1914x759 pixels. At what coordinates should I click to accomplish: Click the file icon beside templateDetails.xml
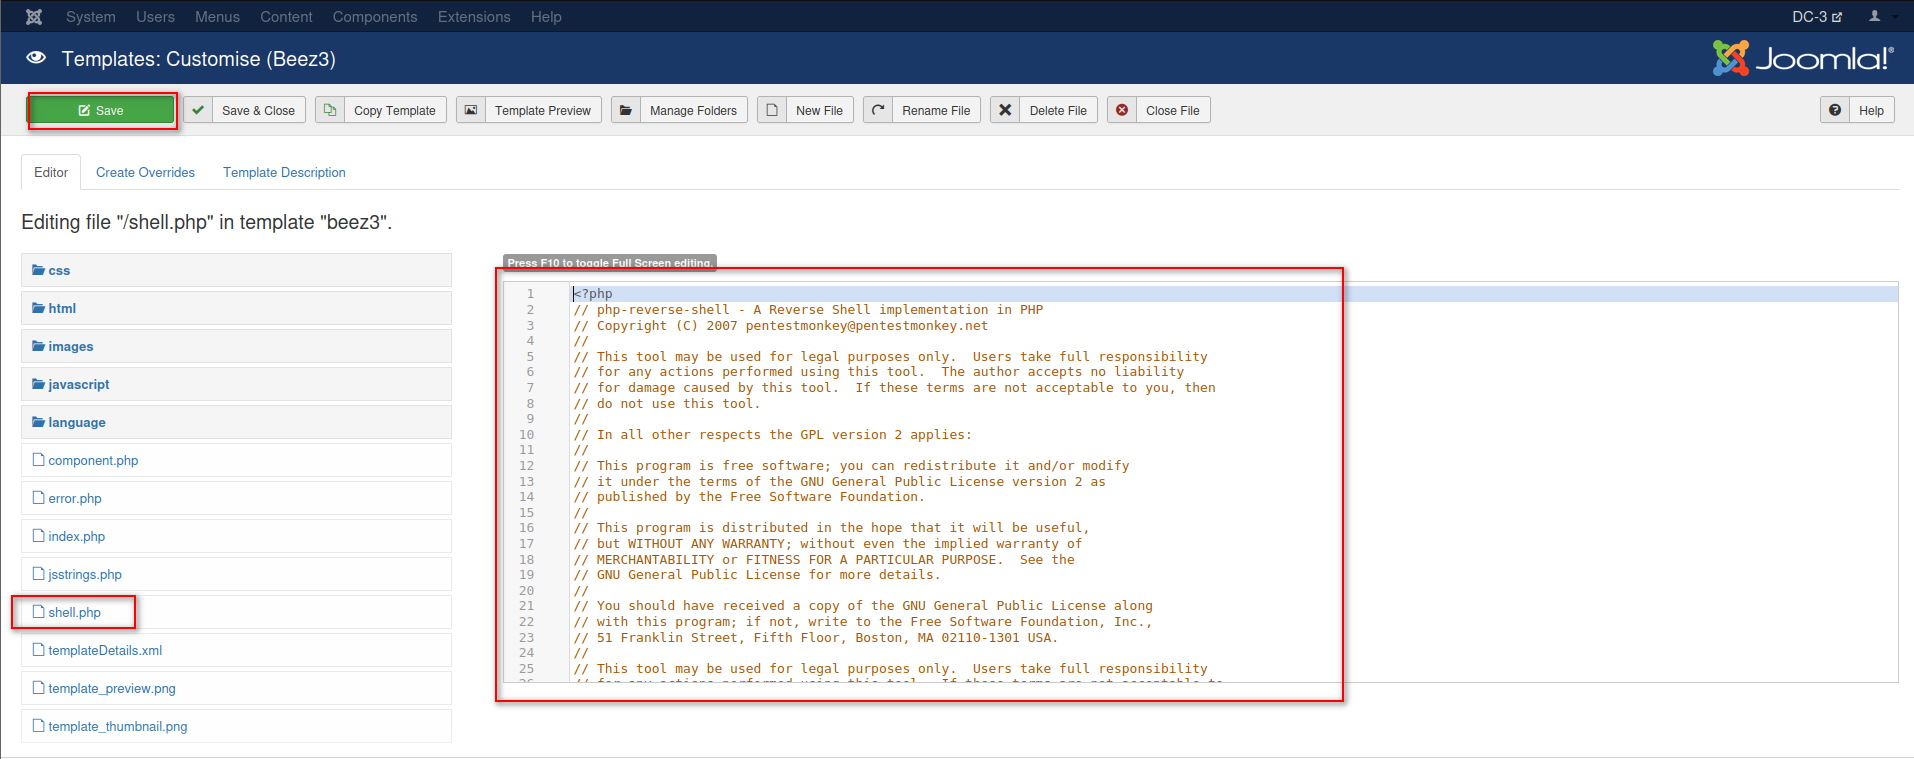[x=39, y=650]
